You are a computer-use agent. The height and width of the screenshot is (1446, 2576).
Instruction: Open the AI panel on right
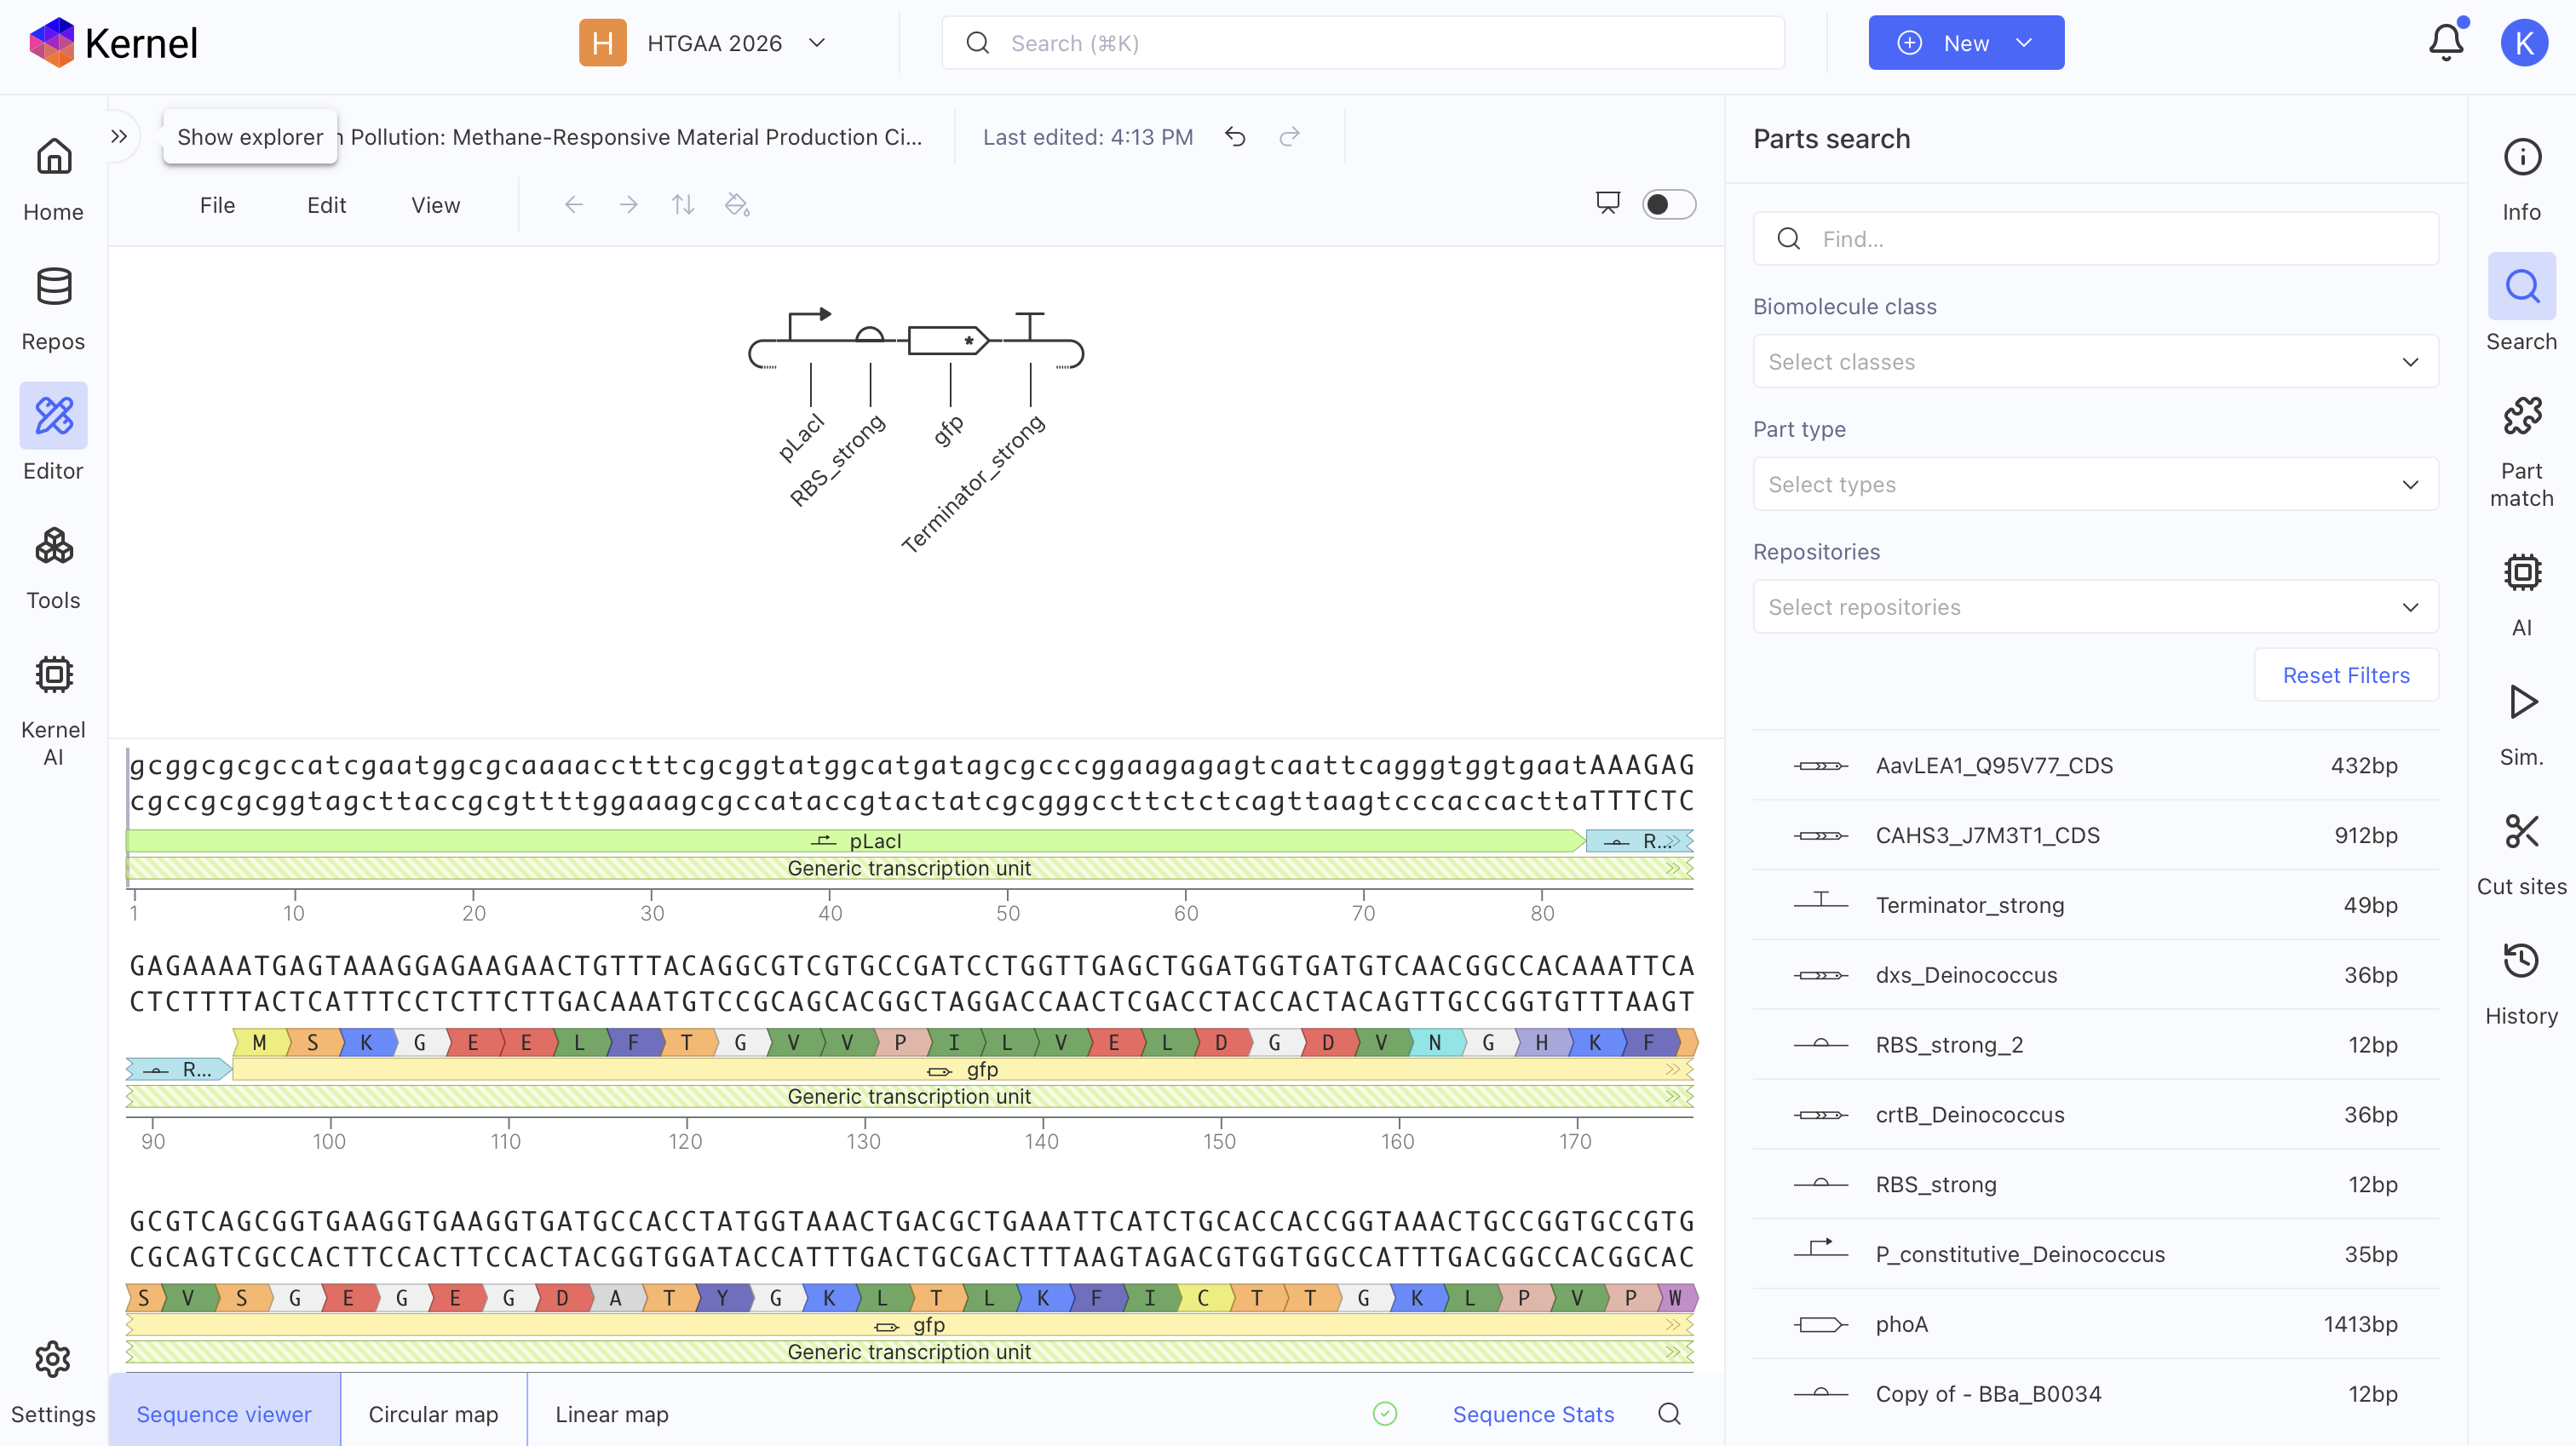tap(2521, 595)
